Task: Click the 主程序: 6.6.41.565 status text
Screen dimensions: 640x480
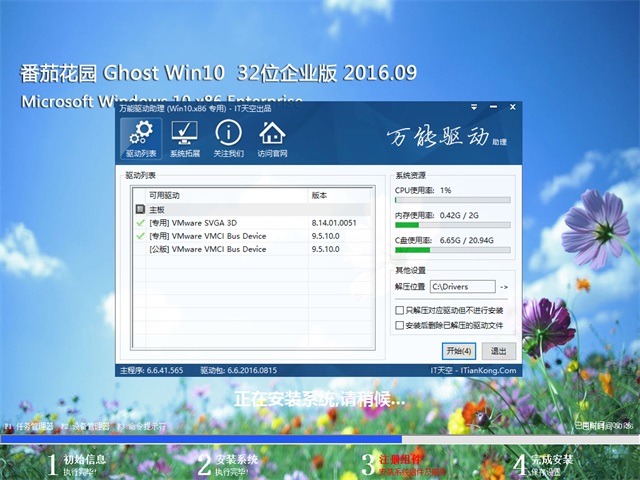Action: click(x=151, y=370)
